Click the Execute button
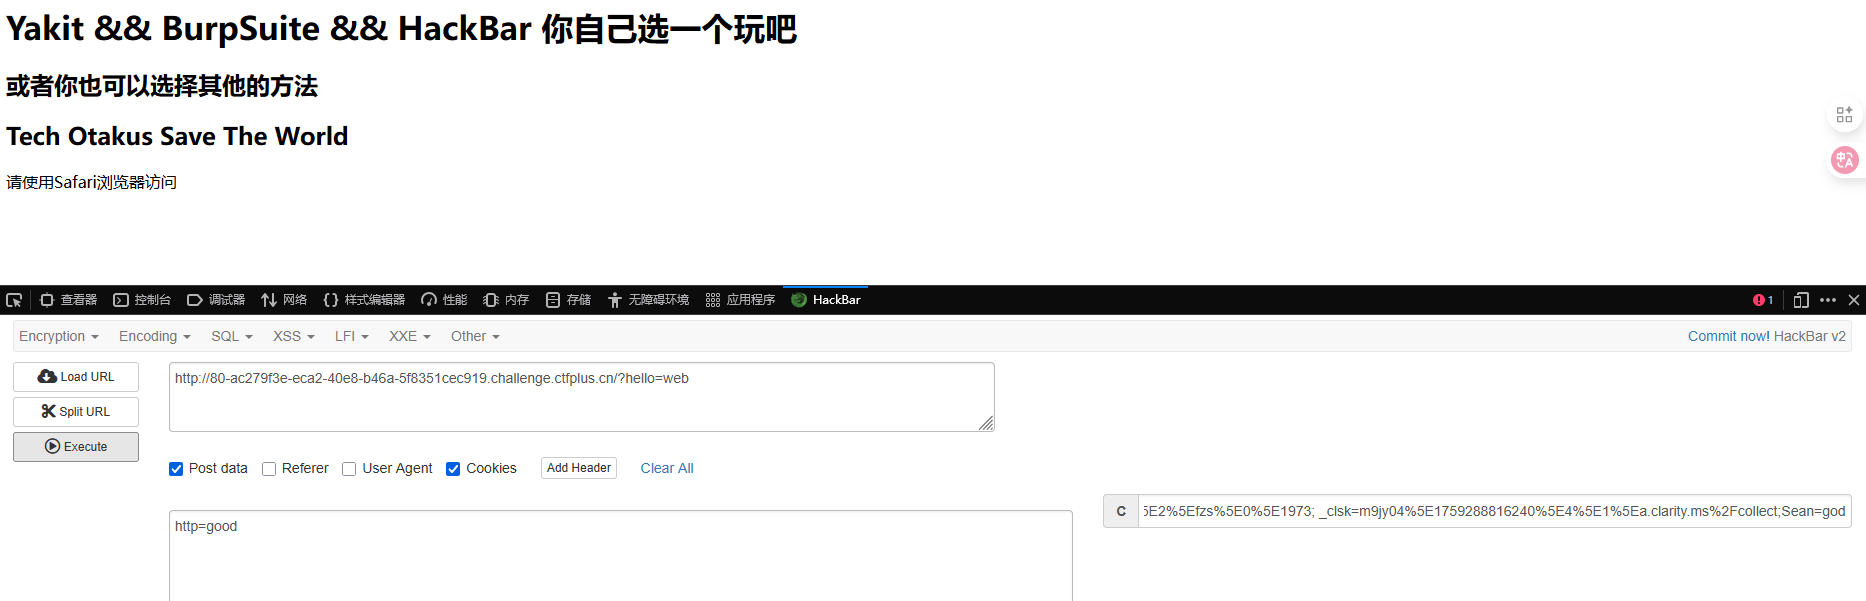 (x=76, y=447)
